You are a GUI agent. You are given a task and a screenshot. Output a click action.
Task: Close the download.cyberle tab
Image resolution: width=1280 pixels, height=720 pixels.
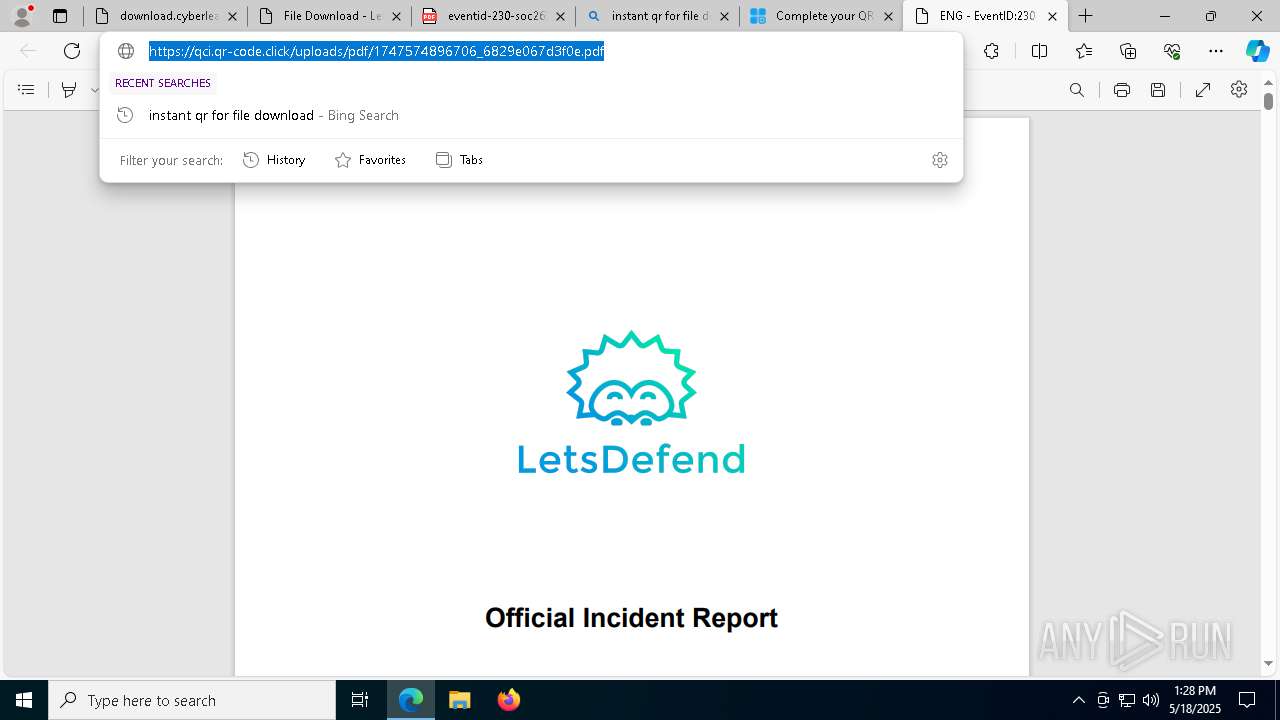(232, 16)
